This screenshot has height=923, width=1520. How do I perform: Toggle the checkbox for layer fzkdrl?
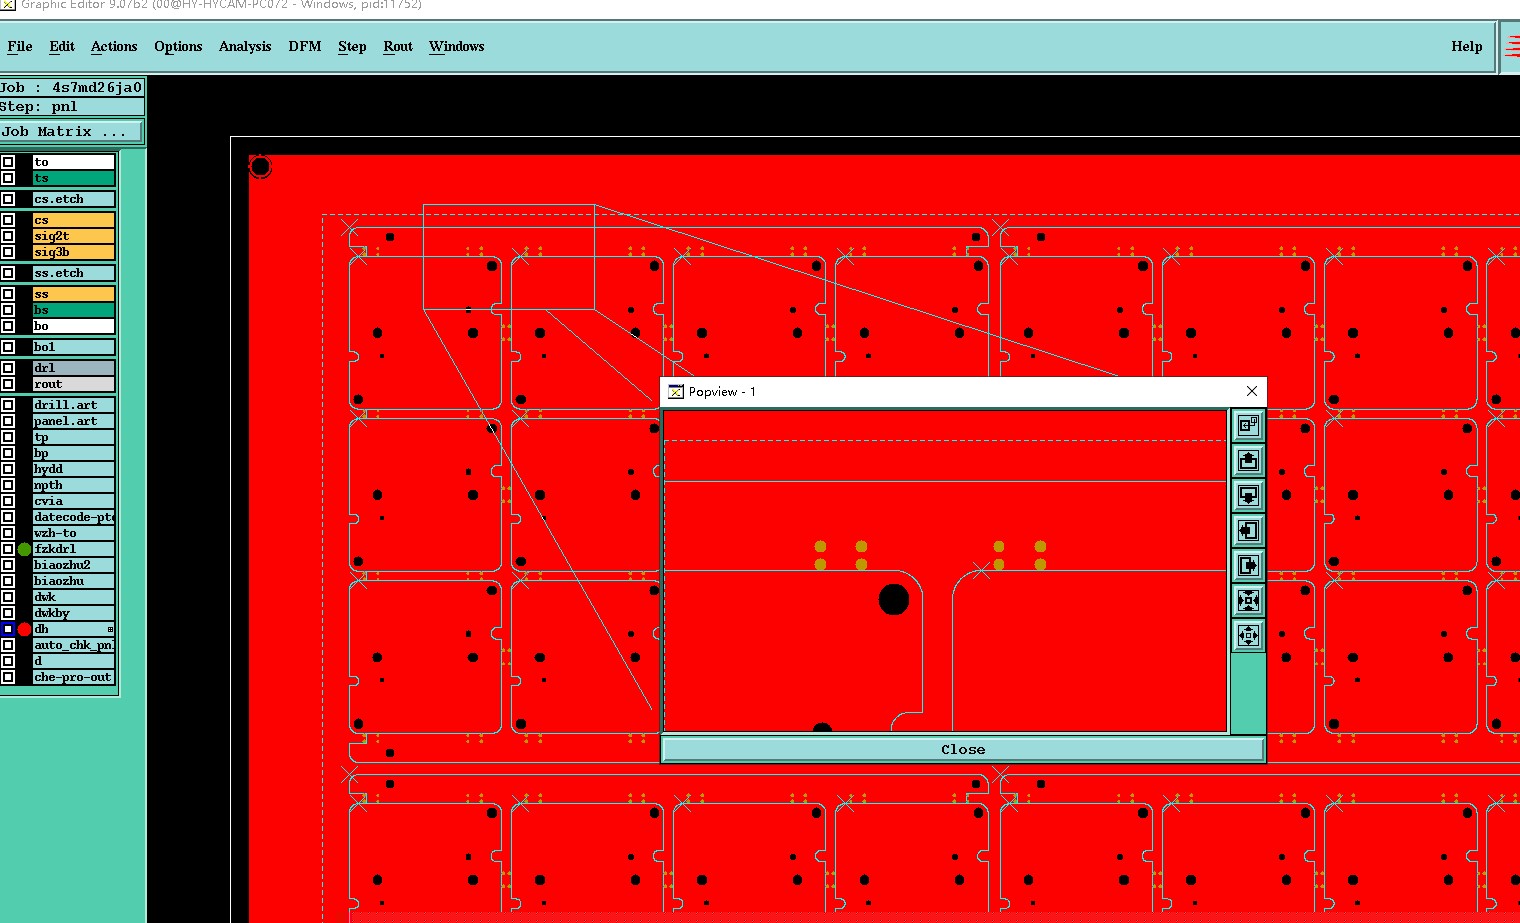(x=8, y=549)
